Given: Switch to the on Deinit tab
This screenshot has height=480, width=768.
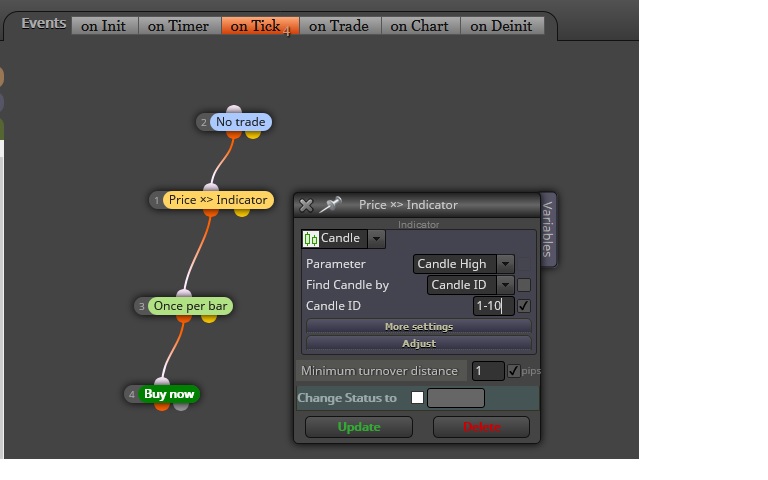Looking at the screenshot, I should click(502, 26).
